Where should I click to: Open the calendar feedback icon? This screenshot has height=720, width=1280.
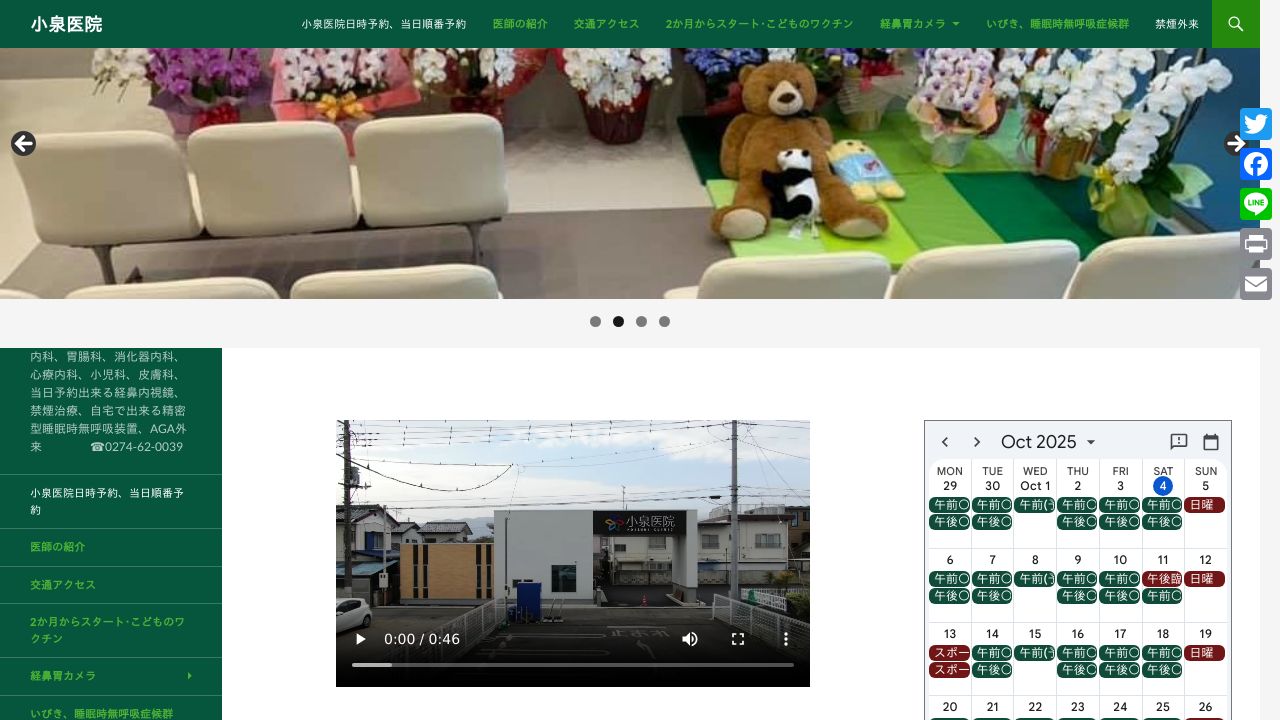pos(1179,442)
